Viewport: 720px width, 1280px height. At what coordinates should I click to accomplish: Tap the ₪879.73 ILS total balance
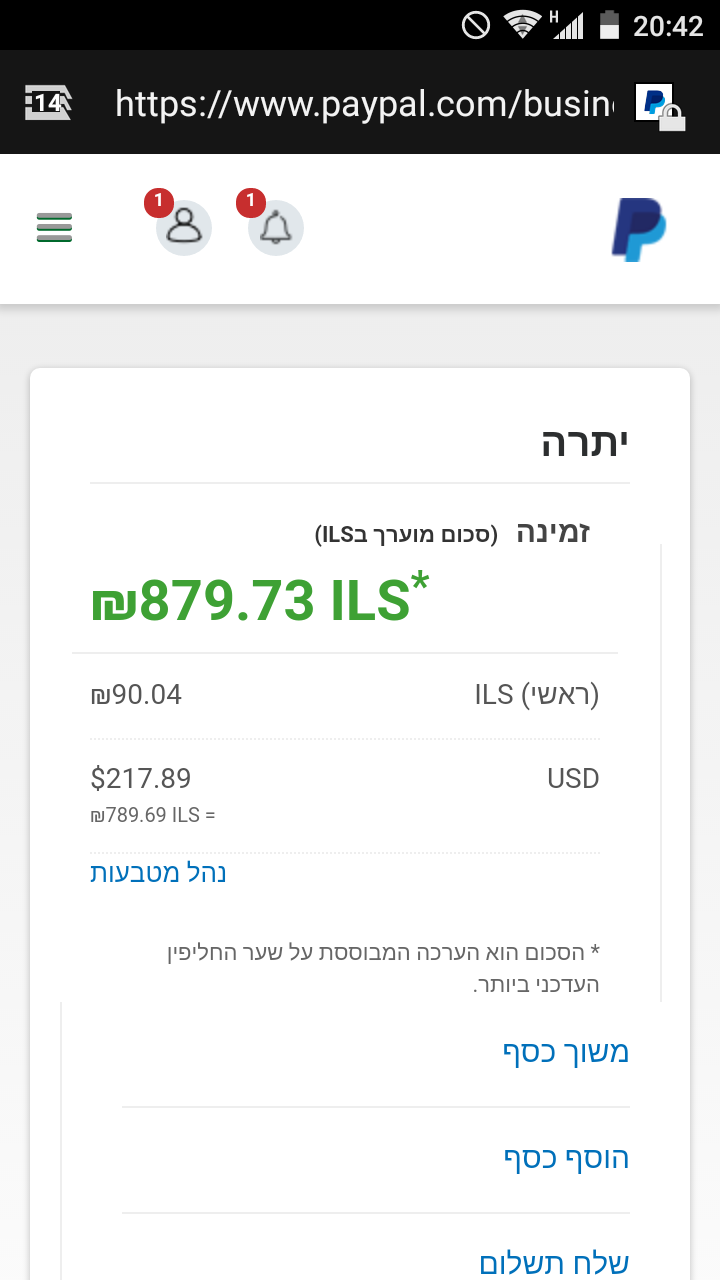click(260, 601)
